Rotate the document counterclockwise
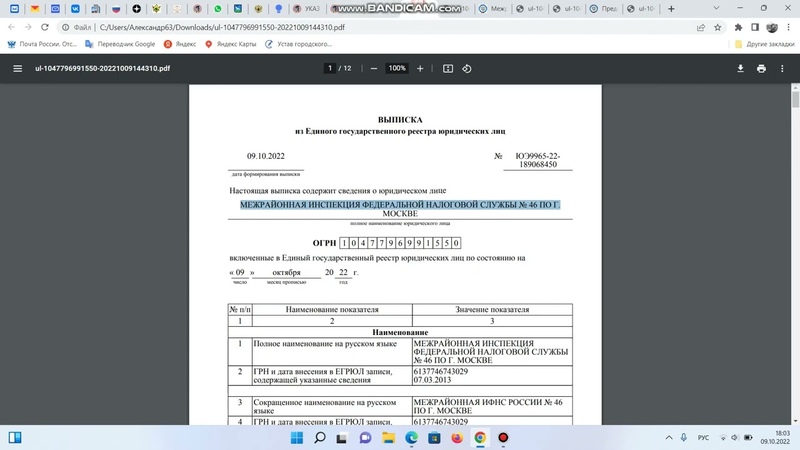The width and height of the screenshot is (800, 450). [x=467, y=68]
